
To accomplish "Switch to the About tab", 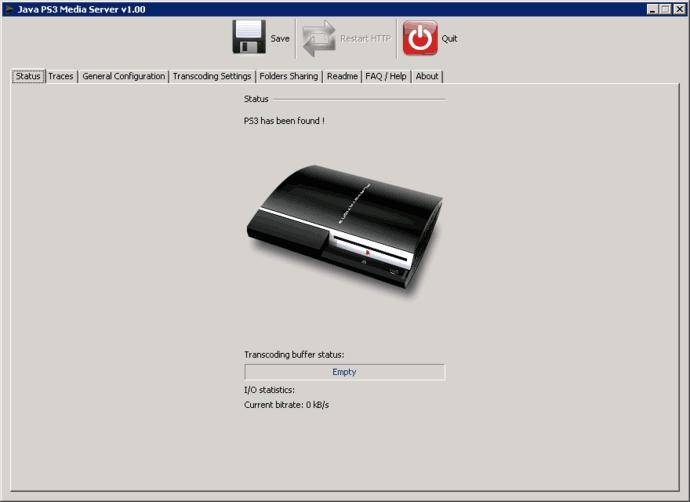I will tap(427, 76).
